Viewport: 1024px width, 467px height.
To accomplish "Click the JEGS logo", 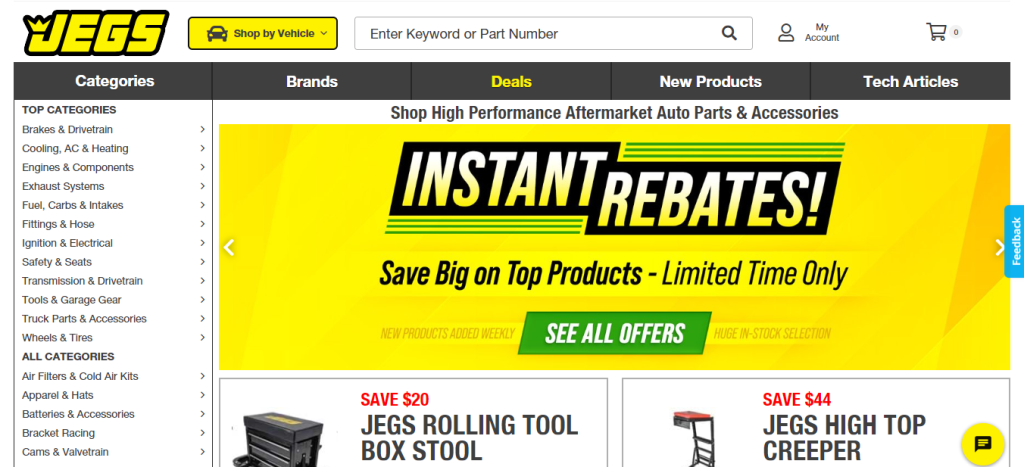I will [96, 33].
